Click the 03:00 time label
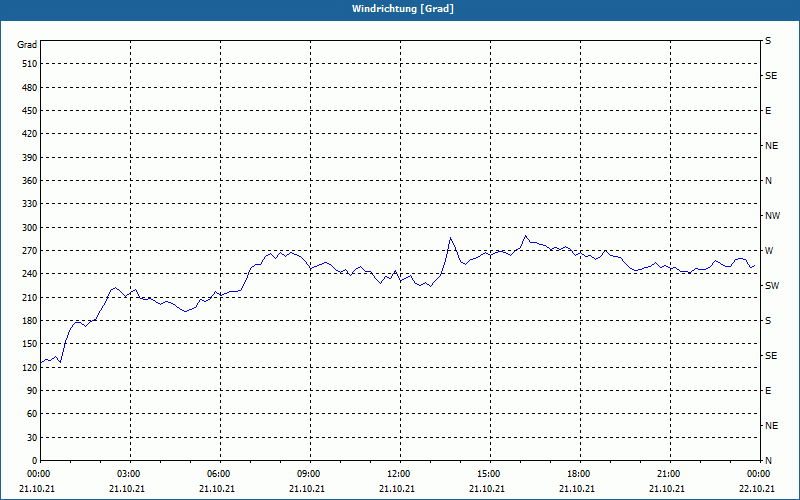 (x=129, y=474)
